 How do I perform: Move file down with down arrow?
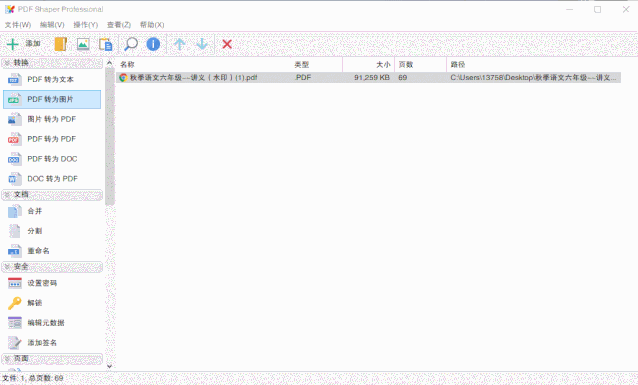202,44
